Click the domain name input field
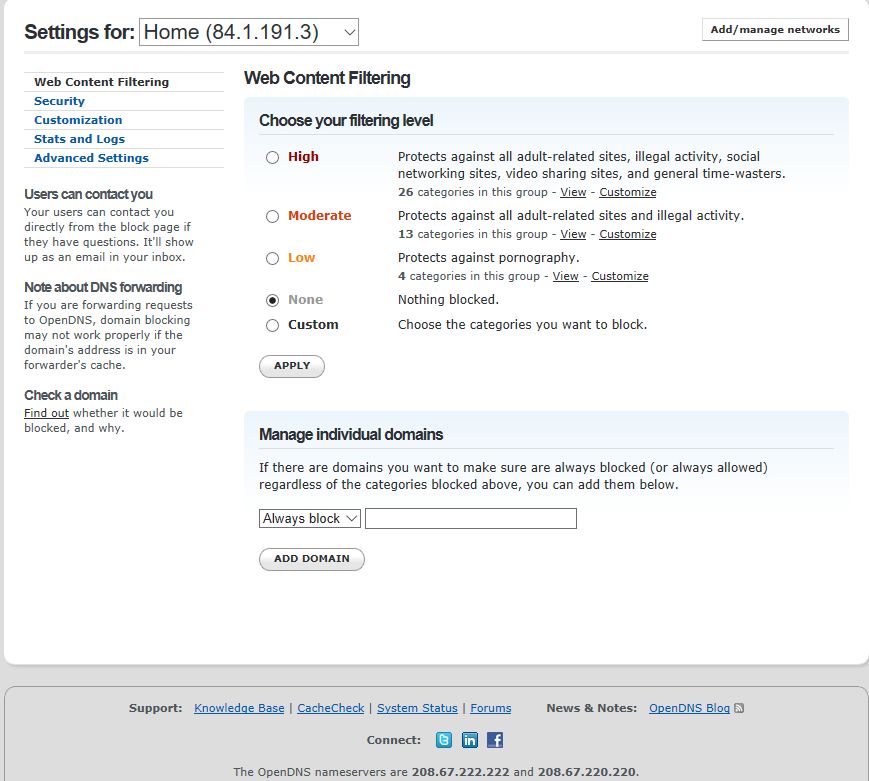This screenshot has width=869, height=781. 470,518
